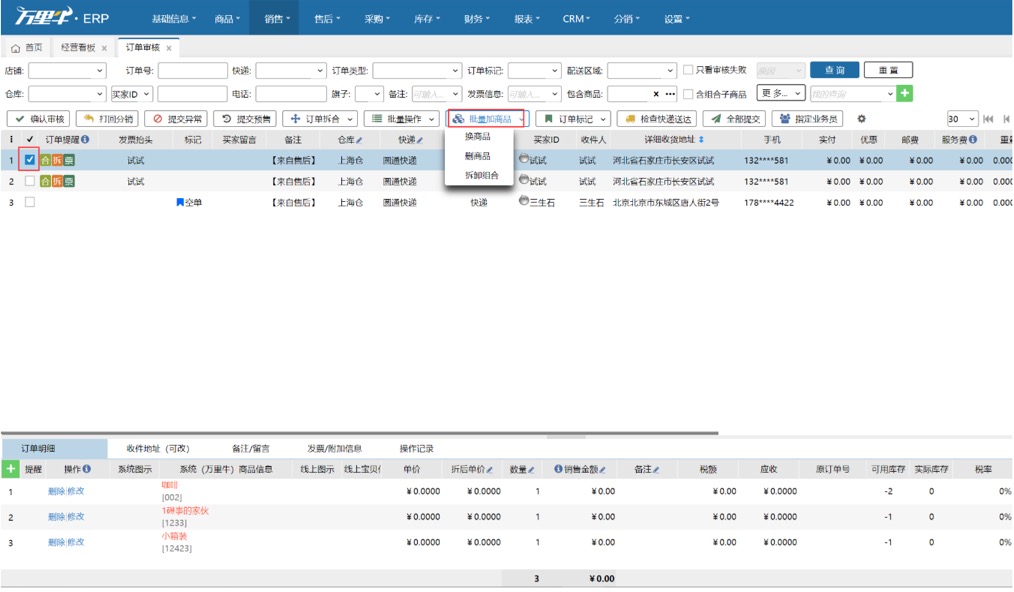Open the 订单拆合 dropdown button

coord(320,119)
